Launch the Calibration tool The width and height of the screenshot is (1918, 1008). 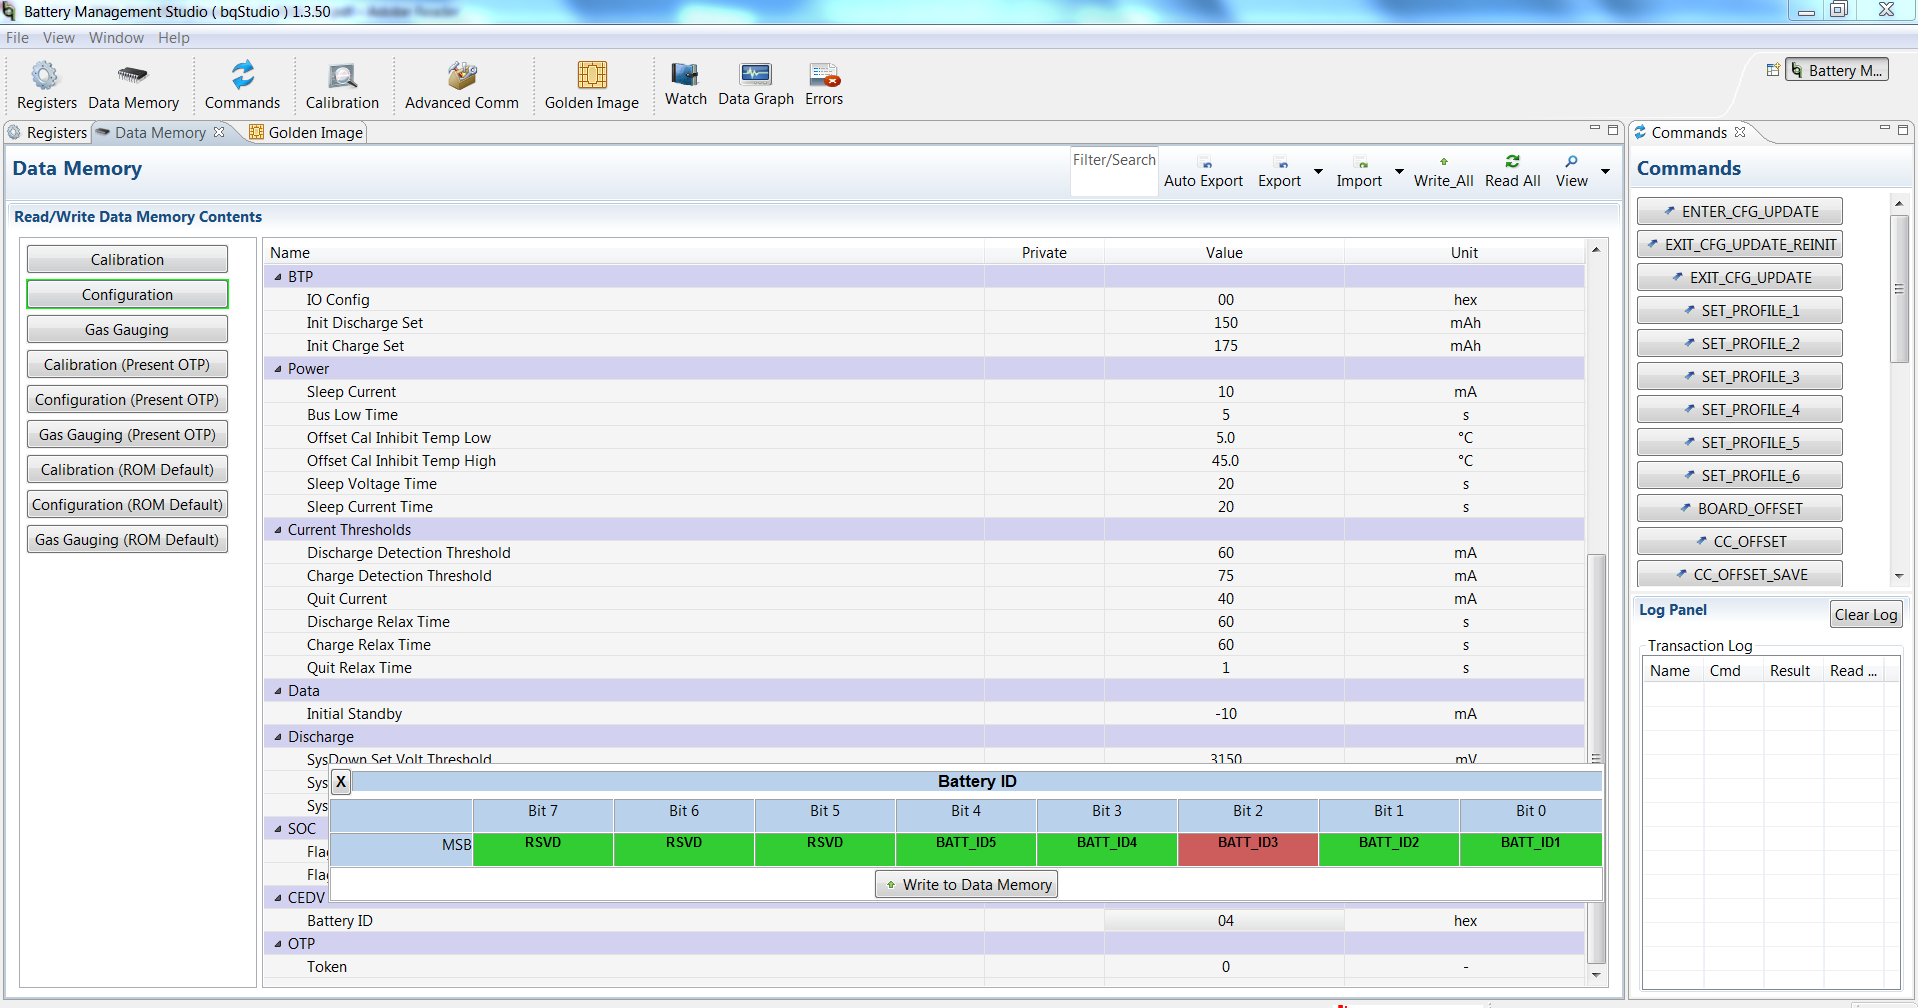pyautogui.click(x=342, y=85)
